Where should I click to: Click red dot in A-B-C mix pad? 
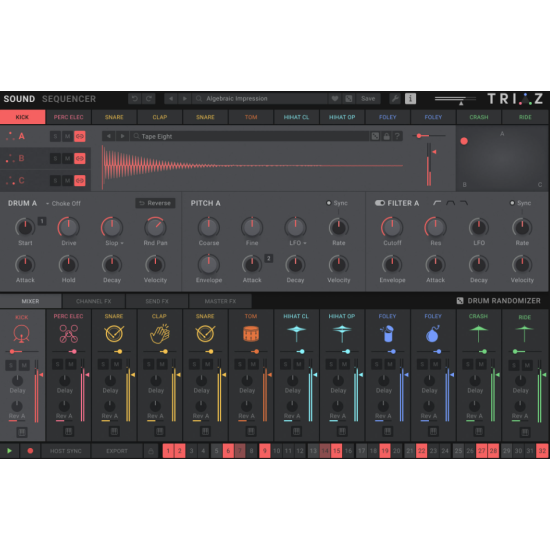[464, 141]
